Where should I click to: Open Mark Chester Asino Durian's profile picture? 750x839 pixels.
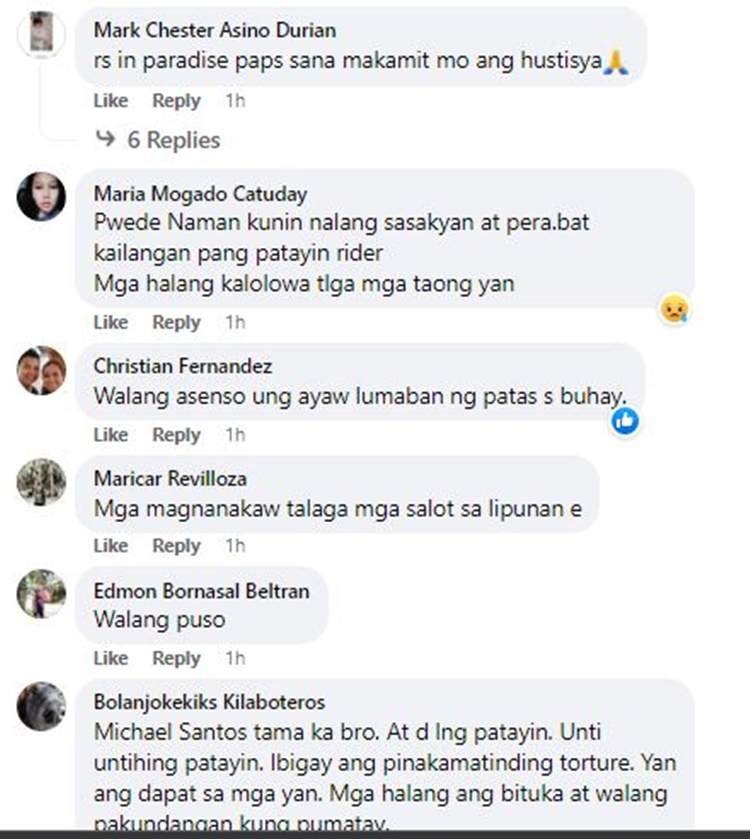click(x=41, y=32)
